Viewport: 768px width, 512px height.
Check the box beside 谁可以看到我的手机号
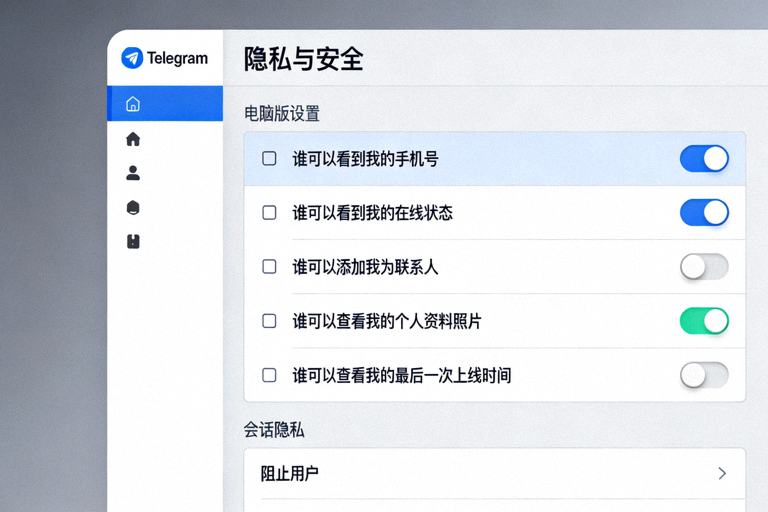click(x=269, y=158)
